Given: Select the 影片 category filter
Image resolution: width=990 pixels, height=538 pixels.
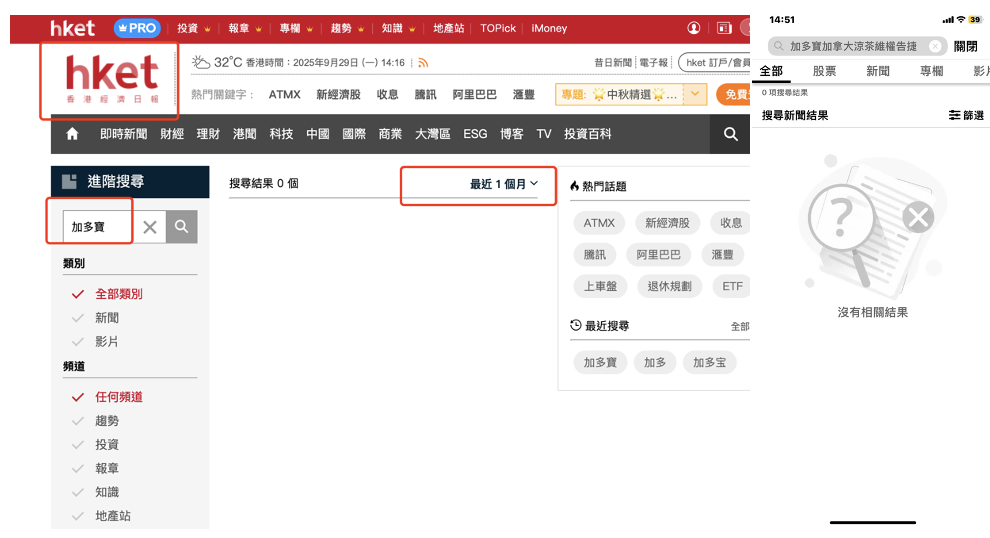Looking at the screenshot, I should (107, 342).
